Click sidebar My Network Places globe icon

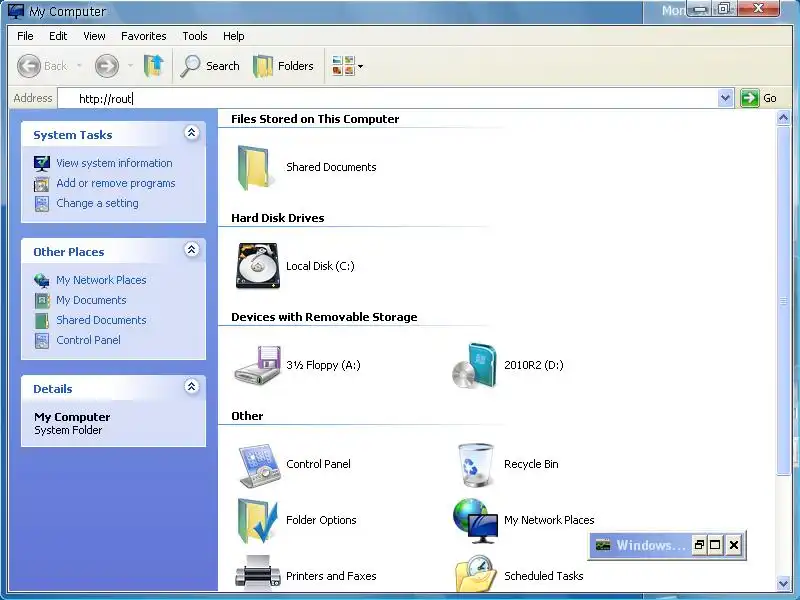[42, 280]
